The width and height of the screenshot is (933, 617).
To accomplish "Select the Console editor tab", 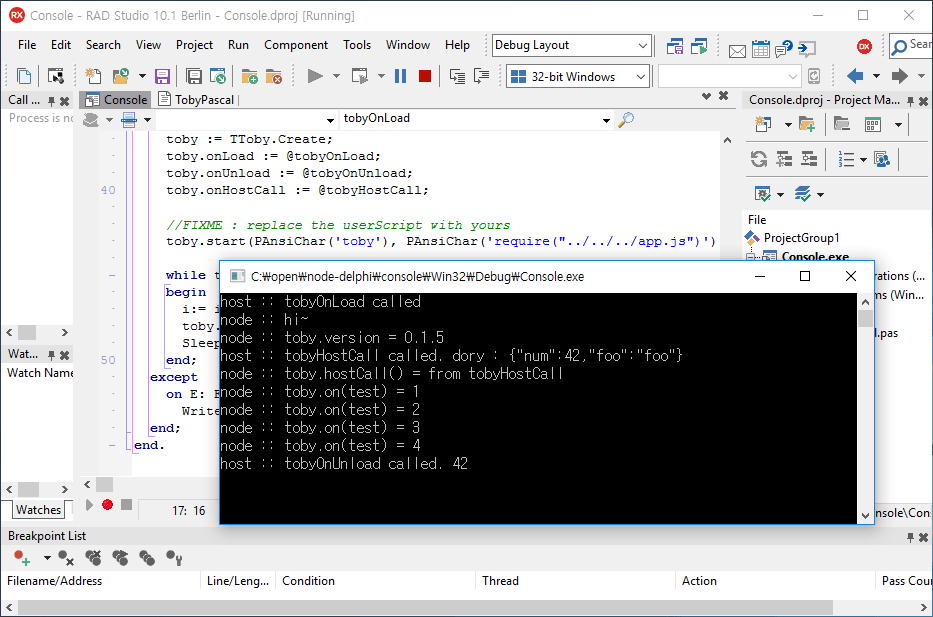I will coord(117,100).
